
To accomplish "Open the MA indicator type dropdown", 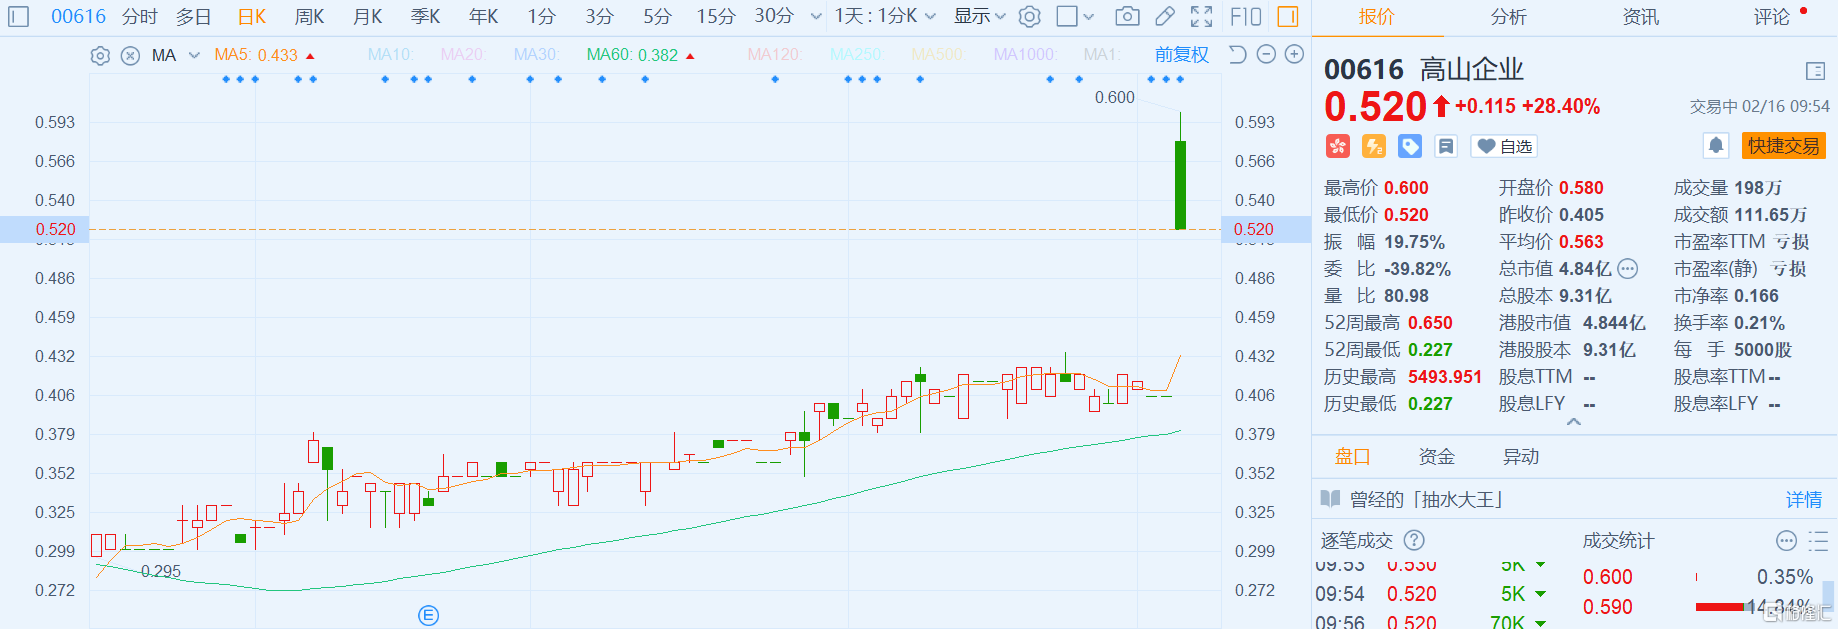I will [194, 56].
